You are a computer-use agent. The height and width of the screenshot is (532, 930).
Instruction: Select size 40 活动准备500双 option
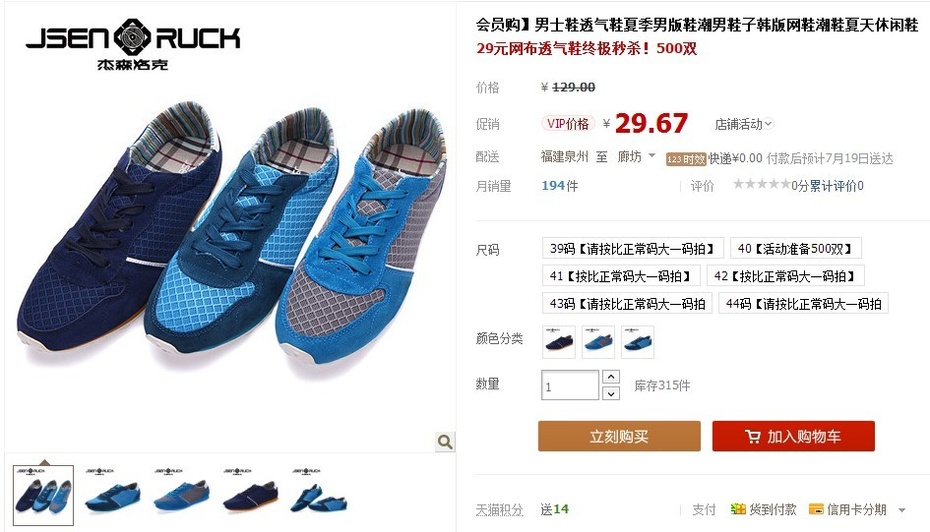[795, 249]
